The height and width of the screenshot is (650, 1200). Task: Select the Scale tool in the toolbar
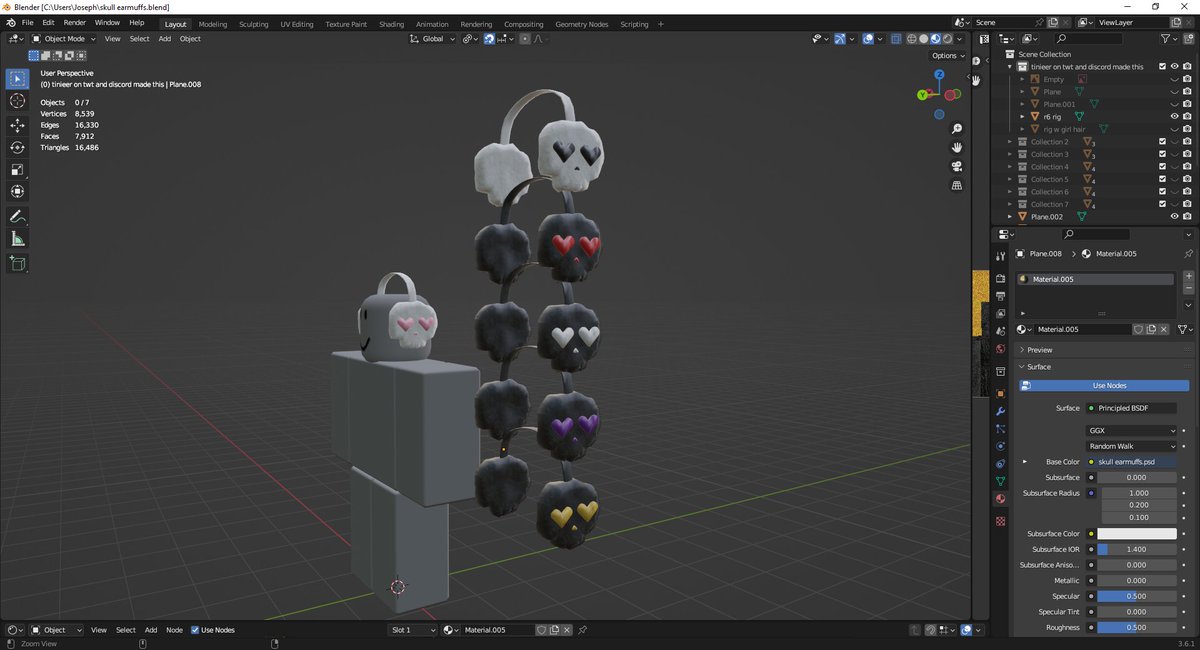point(17,169)
